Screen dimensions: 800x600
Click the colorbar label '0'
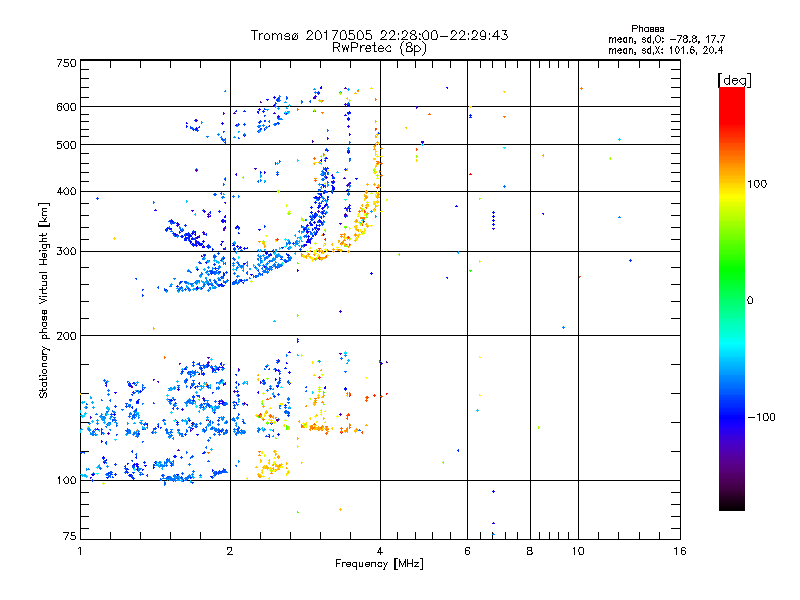click(750, 301)
